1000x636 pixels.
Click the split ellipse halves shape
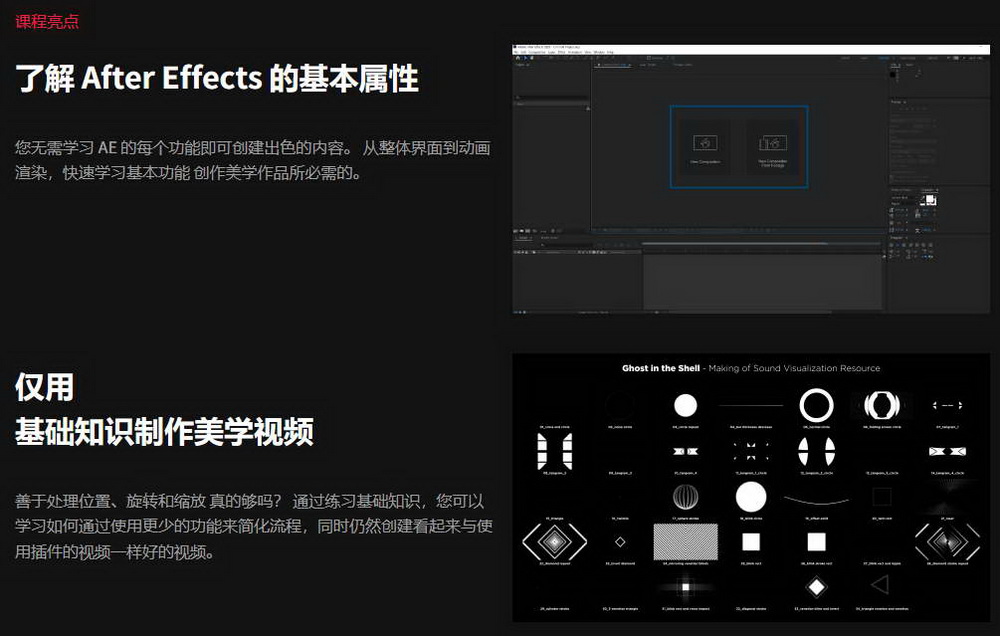tap(816, 451)
